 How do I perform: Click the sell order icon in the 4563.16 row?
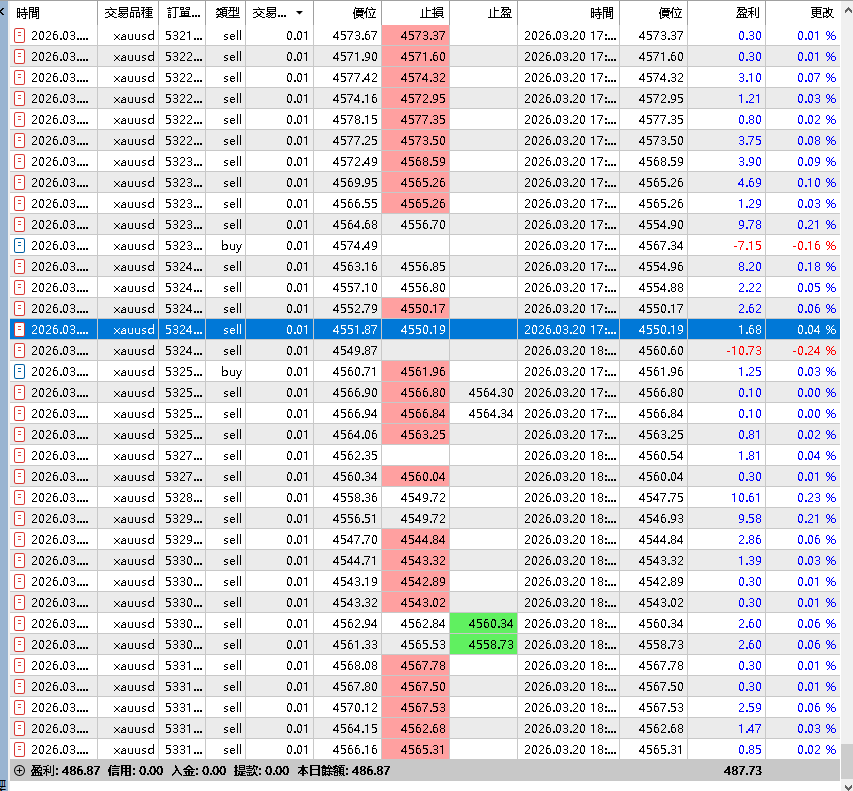(19, 267)
